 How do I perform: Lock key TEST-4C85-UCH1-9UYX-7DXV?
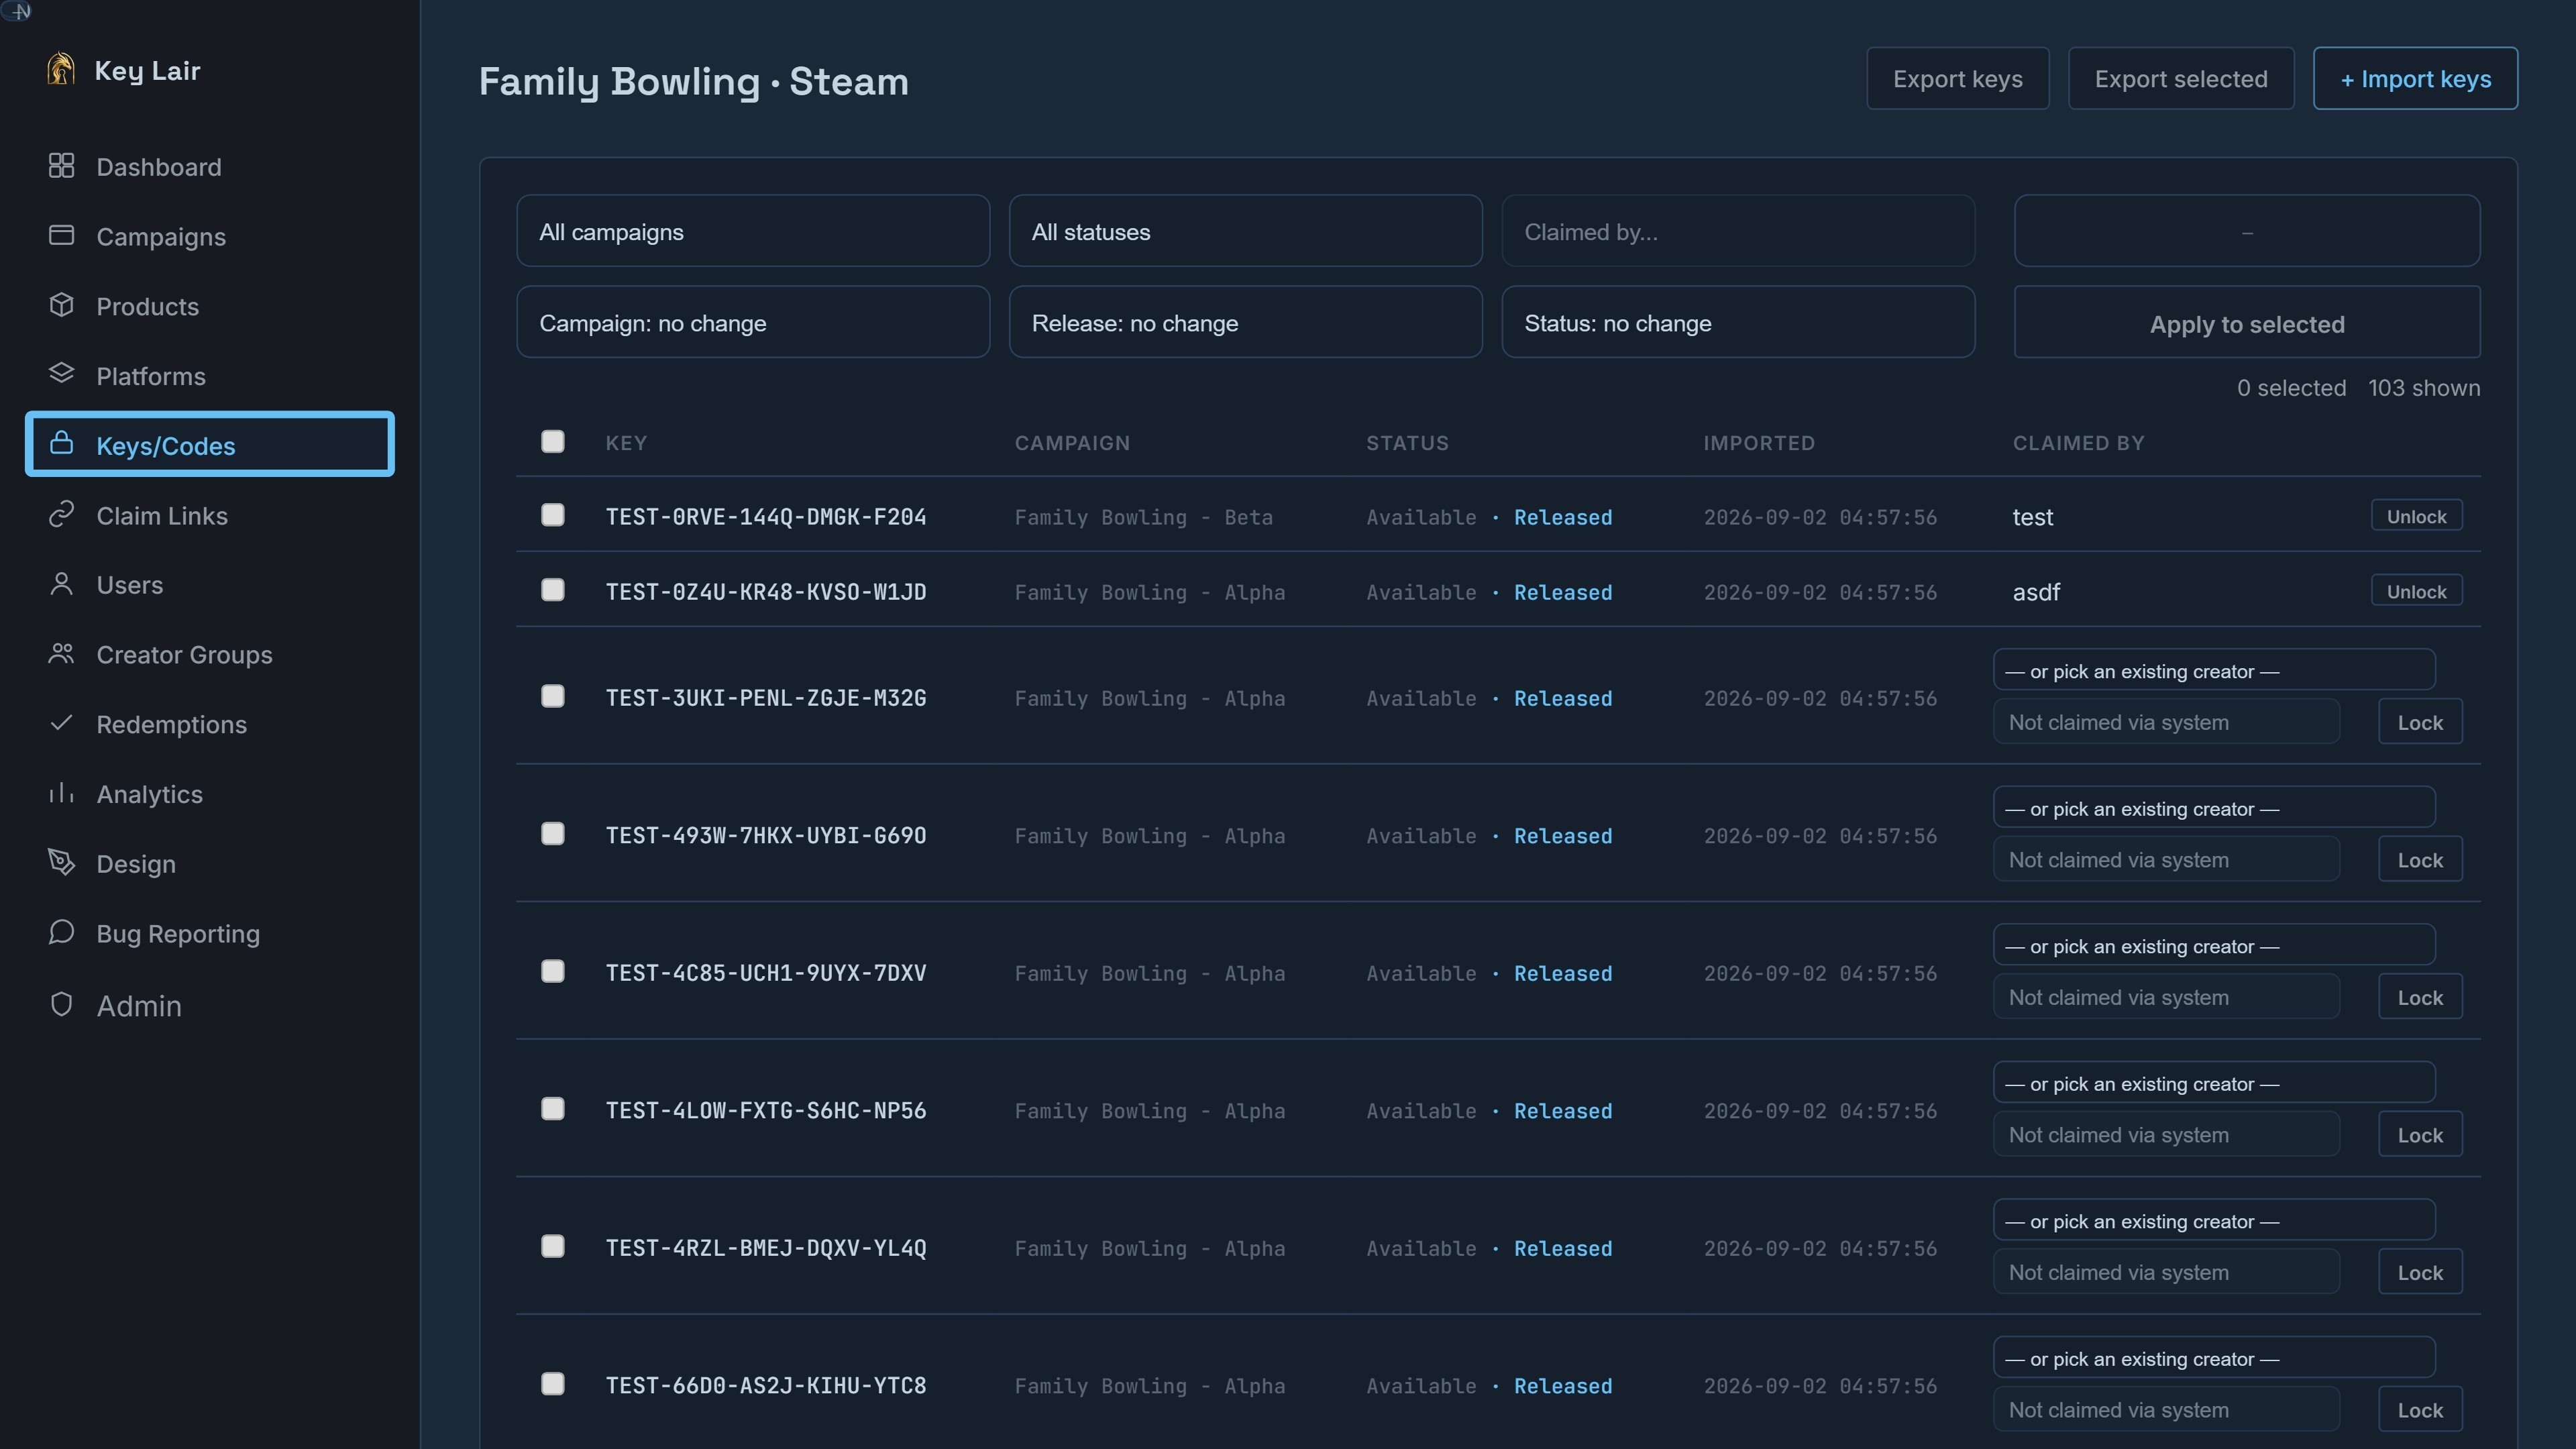pos(2419,997)
